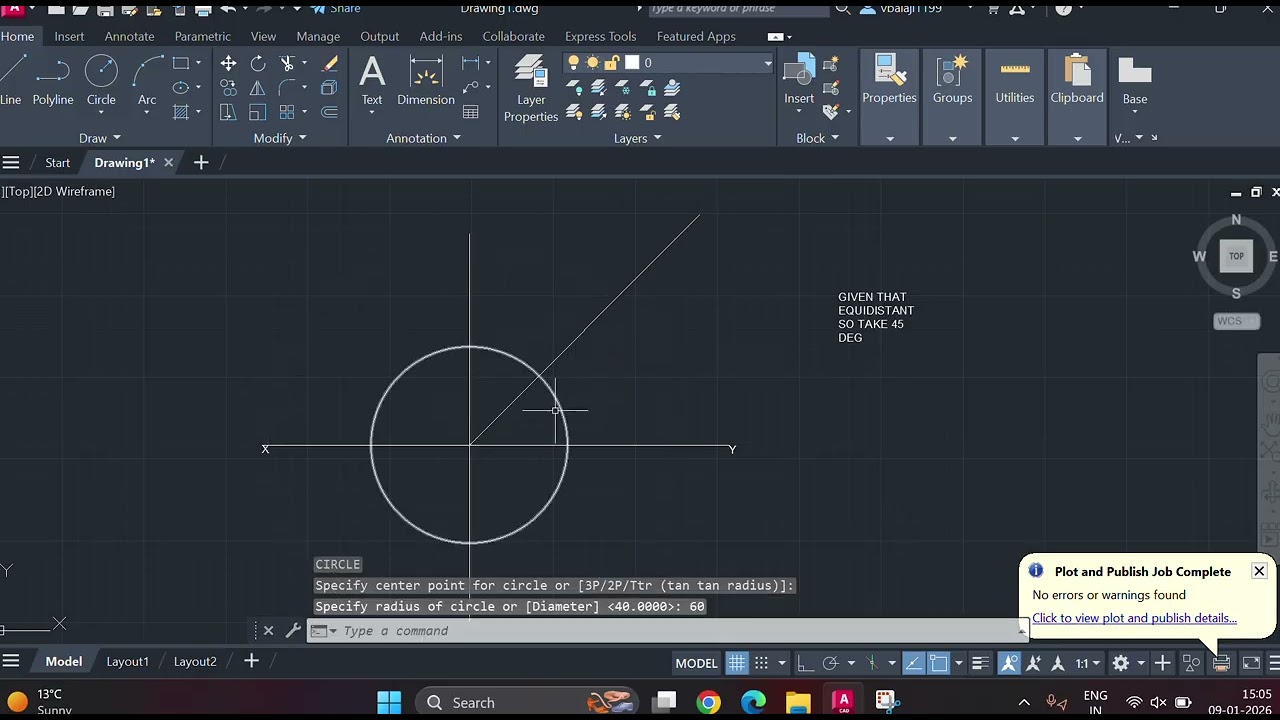
Task: Toggle layer 0 on/off lightbulb
Action: [x=574, y=63]
